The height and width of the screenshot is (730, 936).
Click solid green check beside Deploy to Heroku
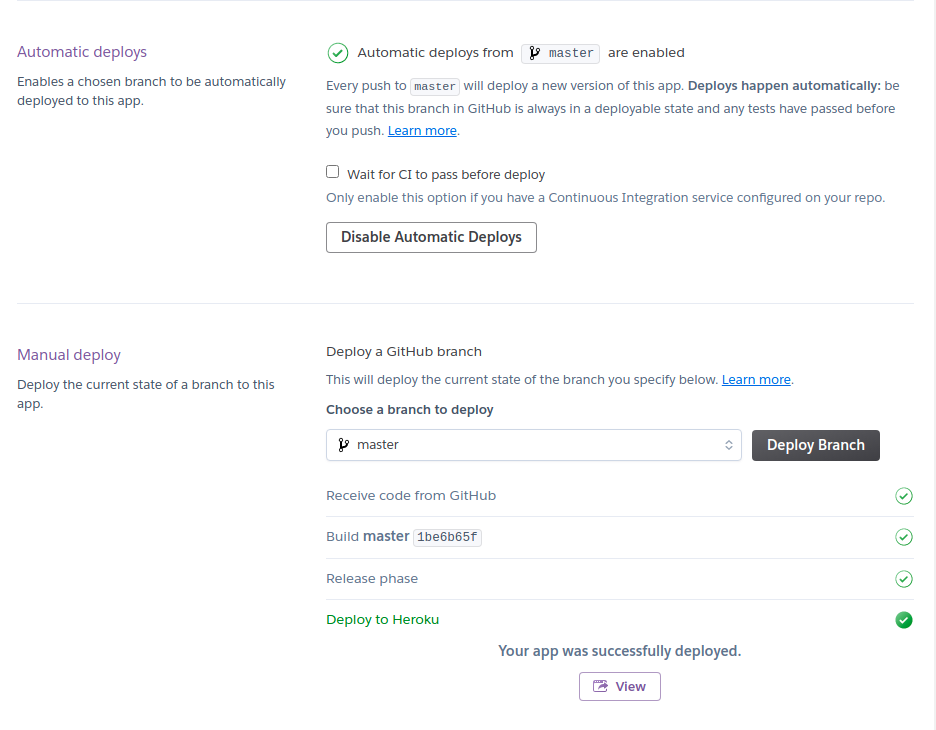coord(903,620)
